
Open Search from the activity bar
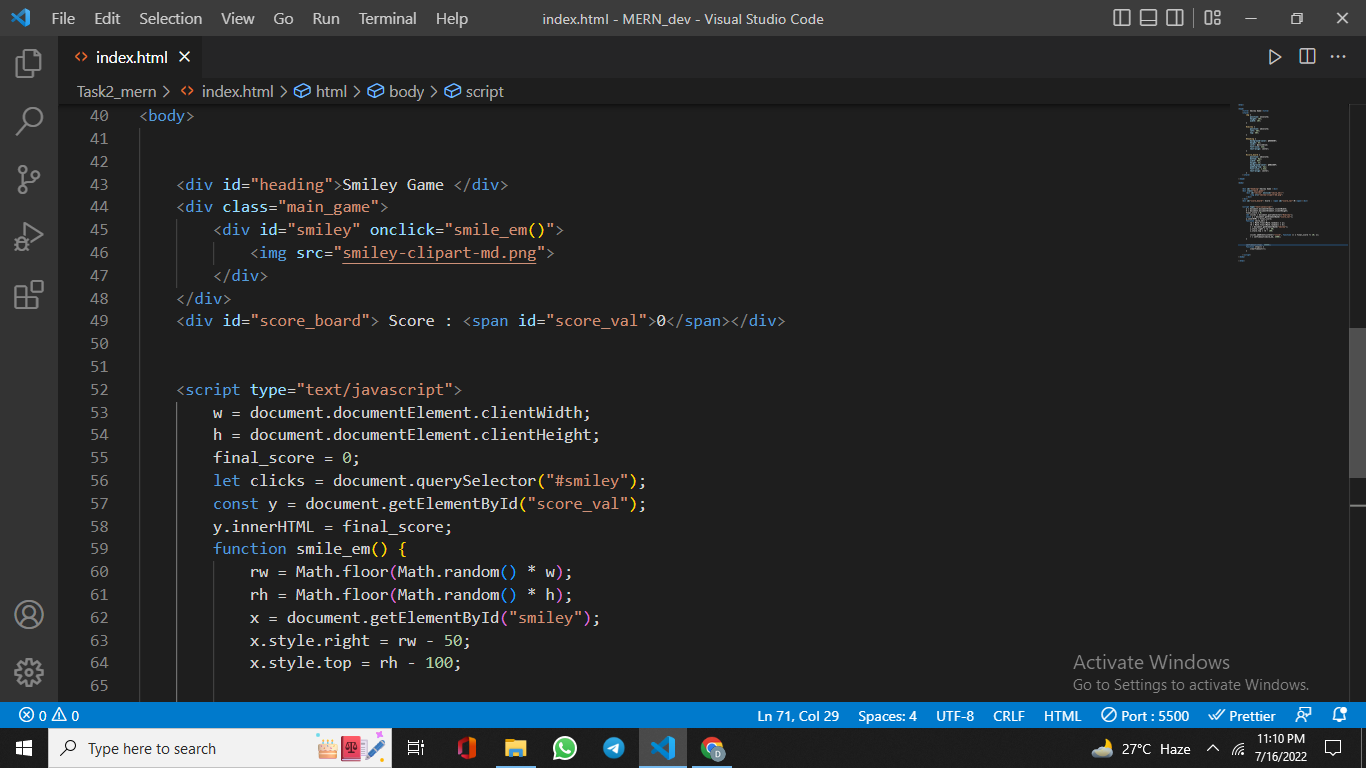tap(28, 120)
